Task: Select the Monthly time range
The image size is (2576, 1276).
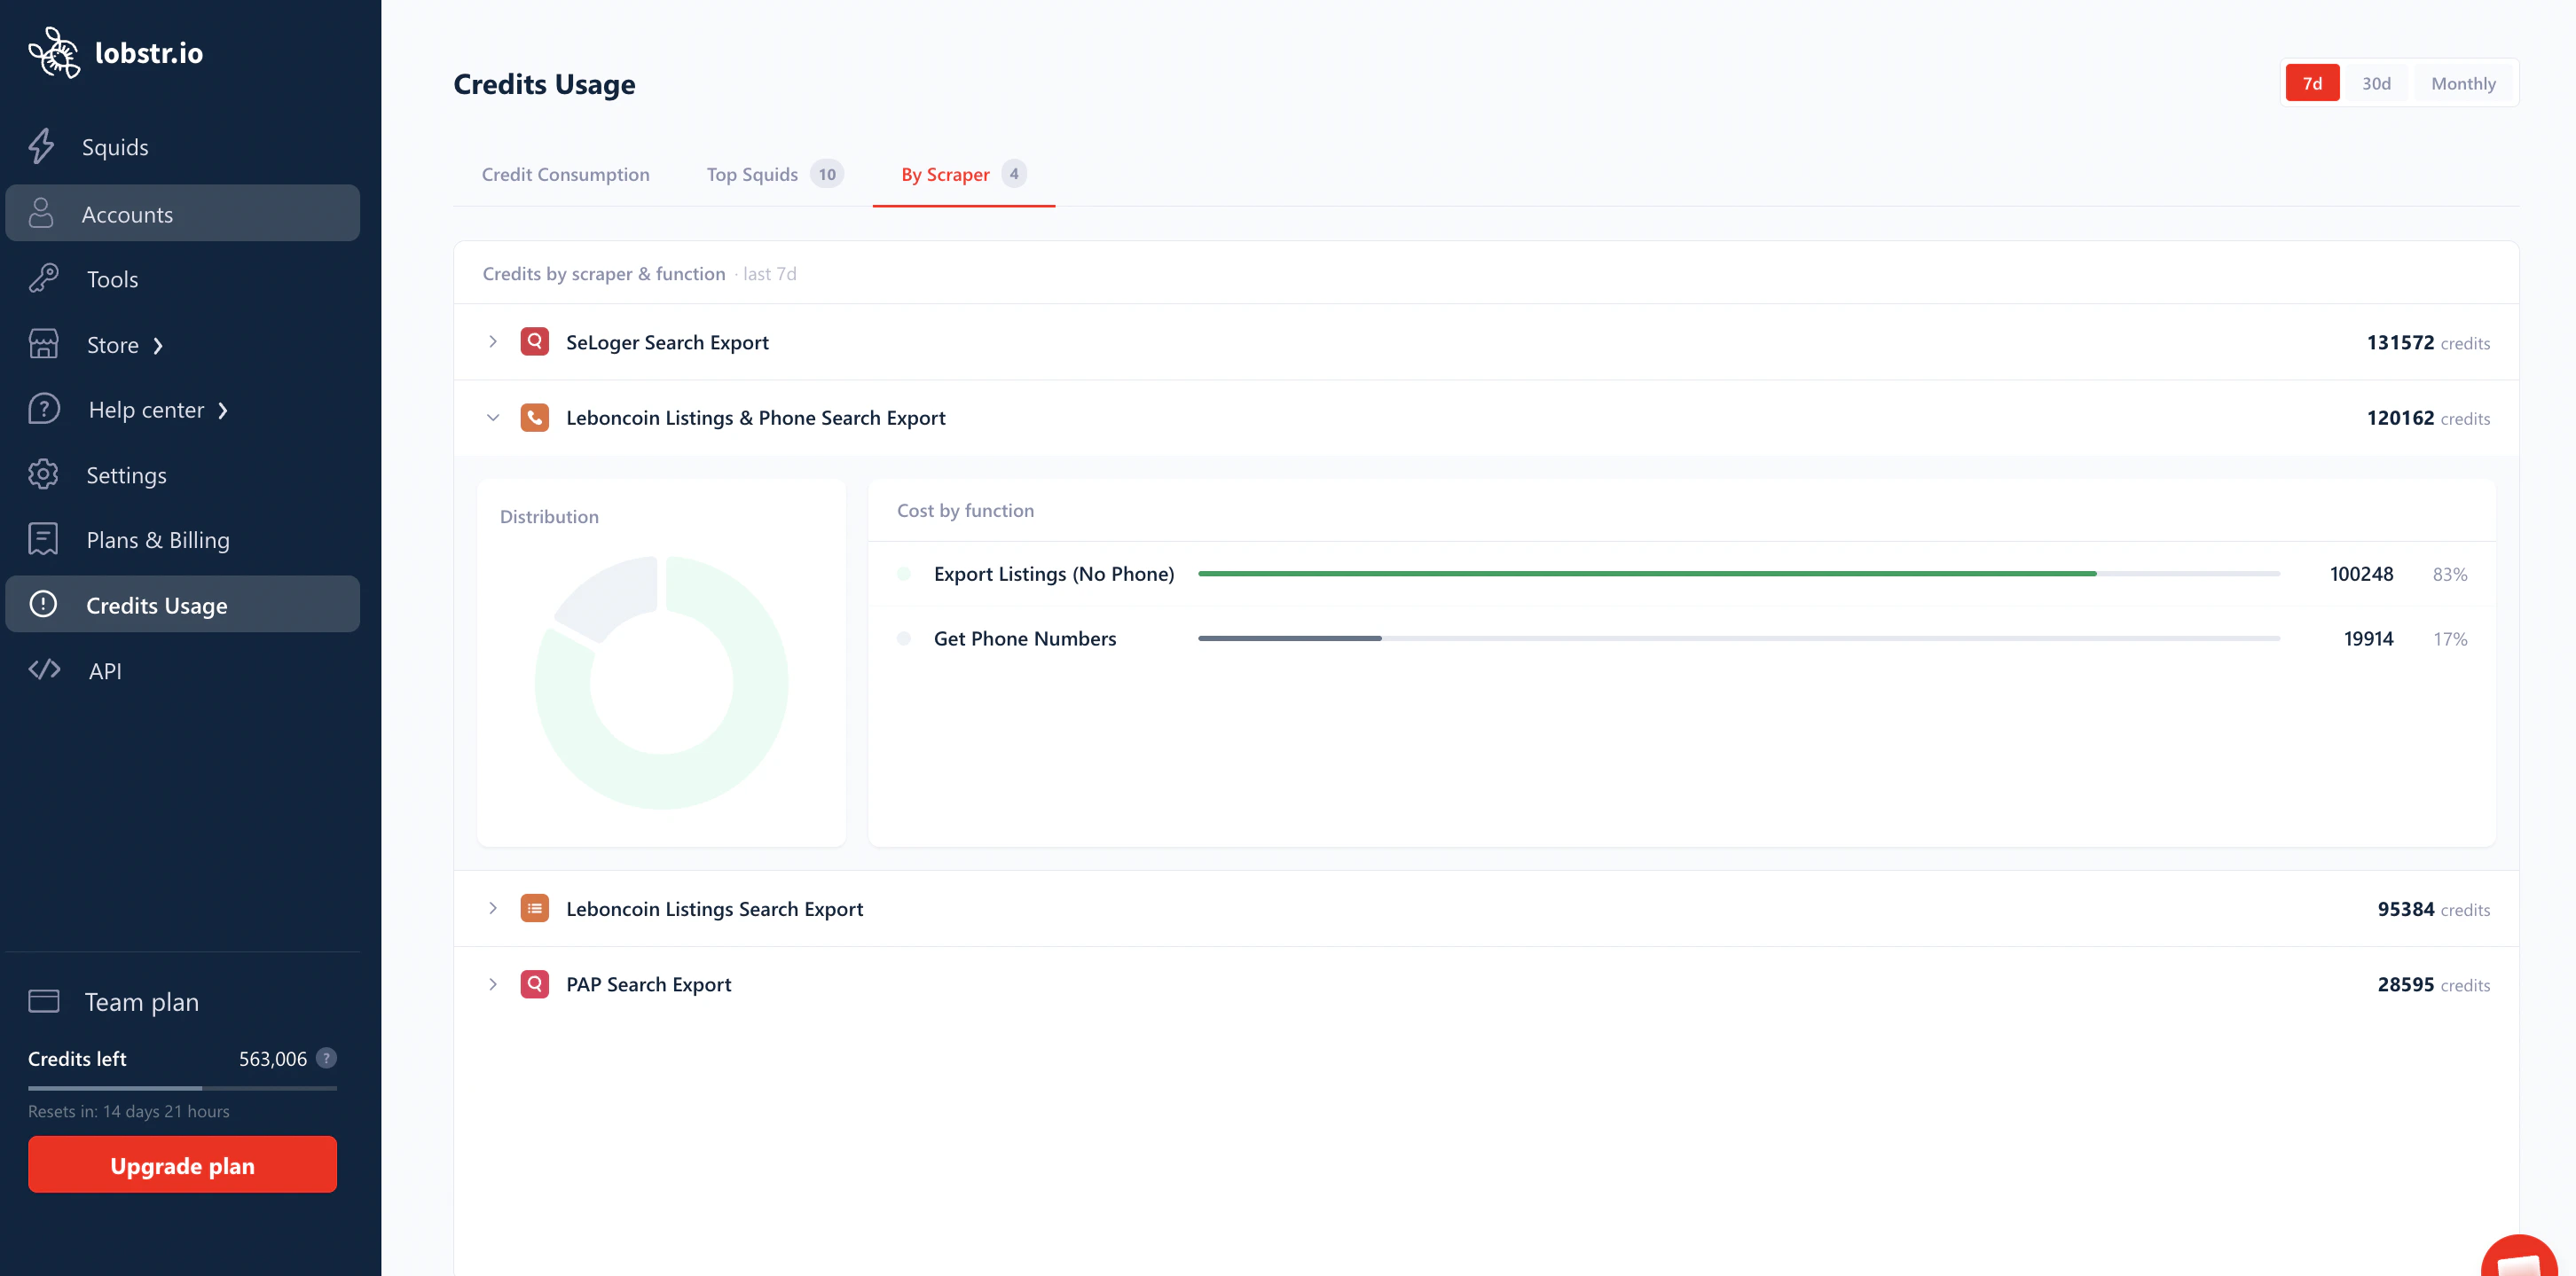Action: pos(2463,83)
